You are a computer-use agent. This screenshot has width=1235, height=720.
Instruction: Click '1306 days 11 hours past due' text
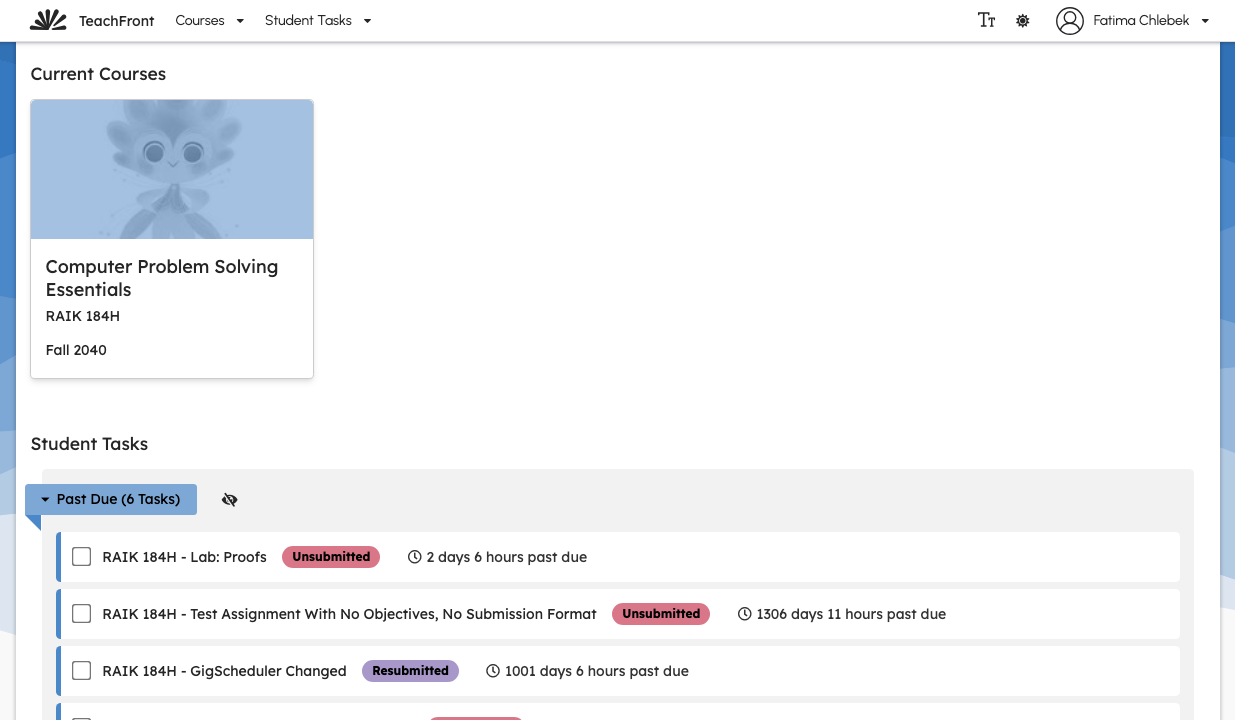coord(851,614)
